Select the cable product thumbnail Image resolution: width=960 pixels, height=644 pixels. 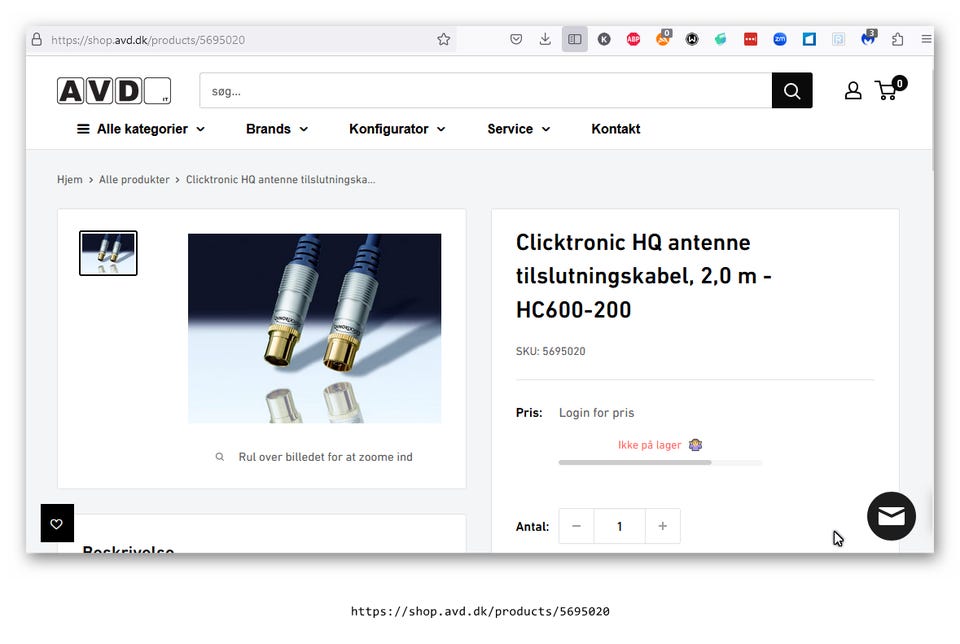[x=108, y=253]
